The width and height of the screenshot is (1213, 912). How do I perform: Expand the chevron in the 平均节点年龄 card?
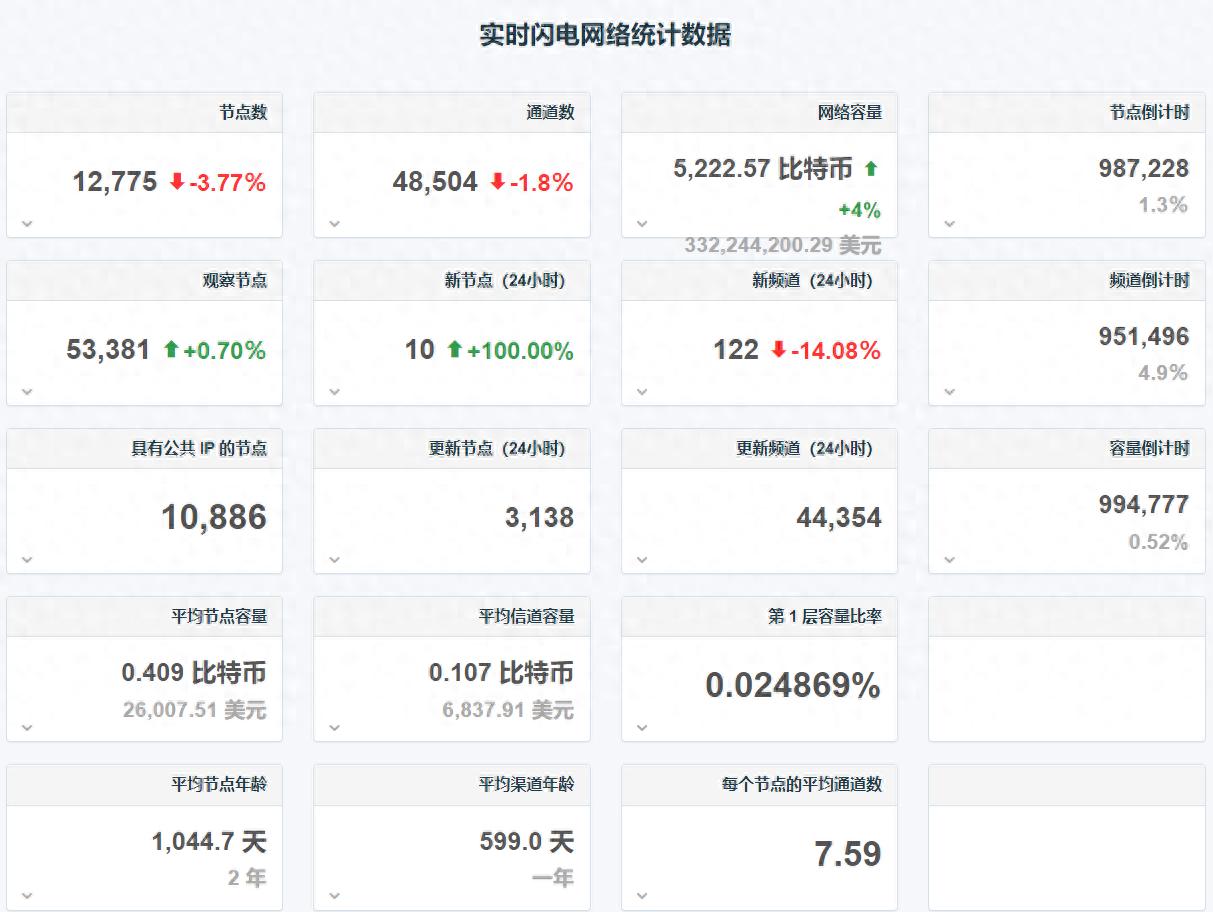(27, 895)
